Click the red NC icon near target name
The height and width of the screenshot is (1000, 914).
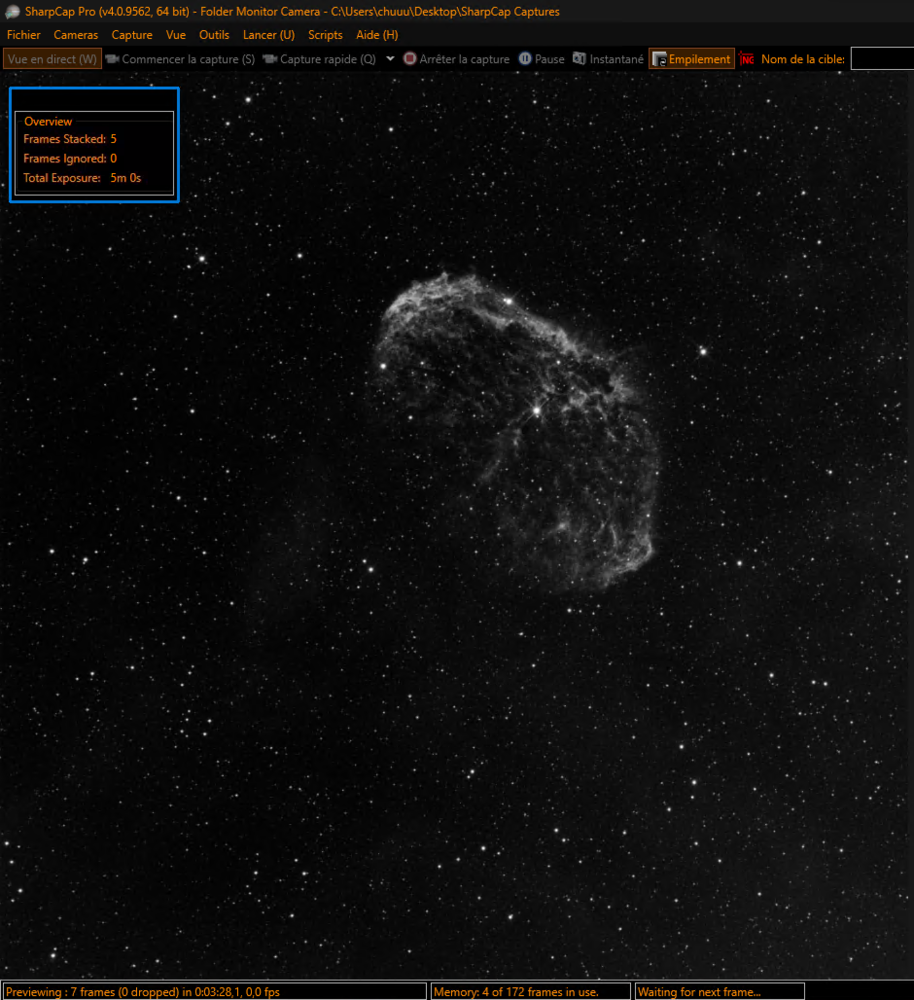(747, 59)
